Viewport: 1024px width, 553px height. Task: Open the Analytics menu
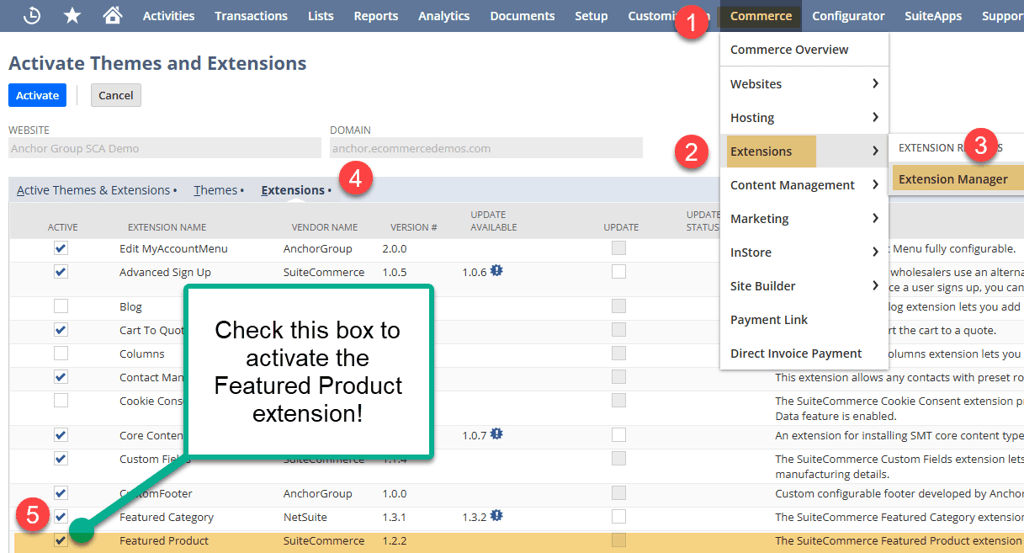click(443, 16)
